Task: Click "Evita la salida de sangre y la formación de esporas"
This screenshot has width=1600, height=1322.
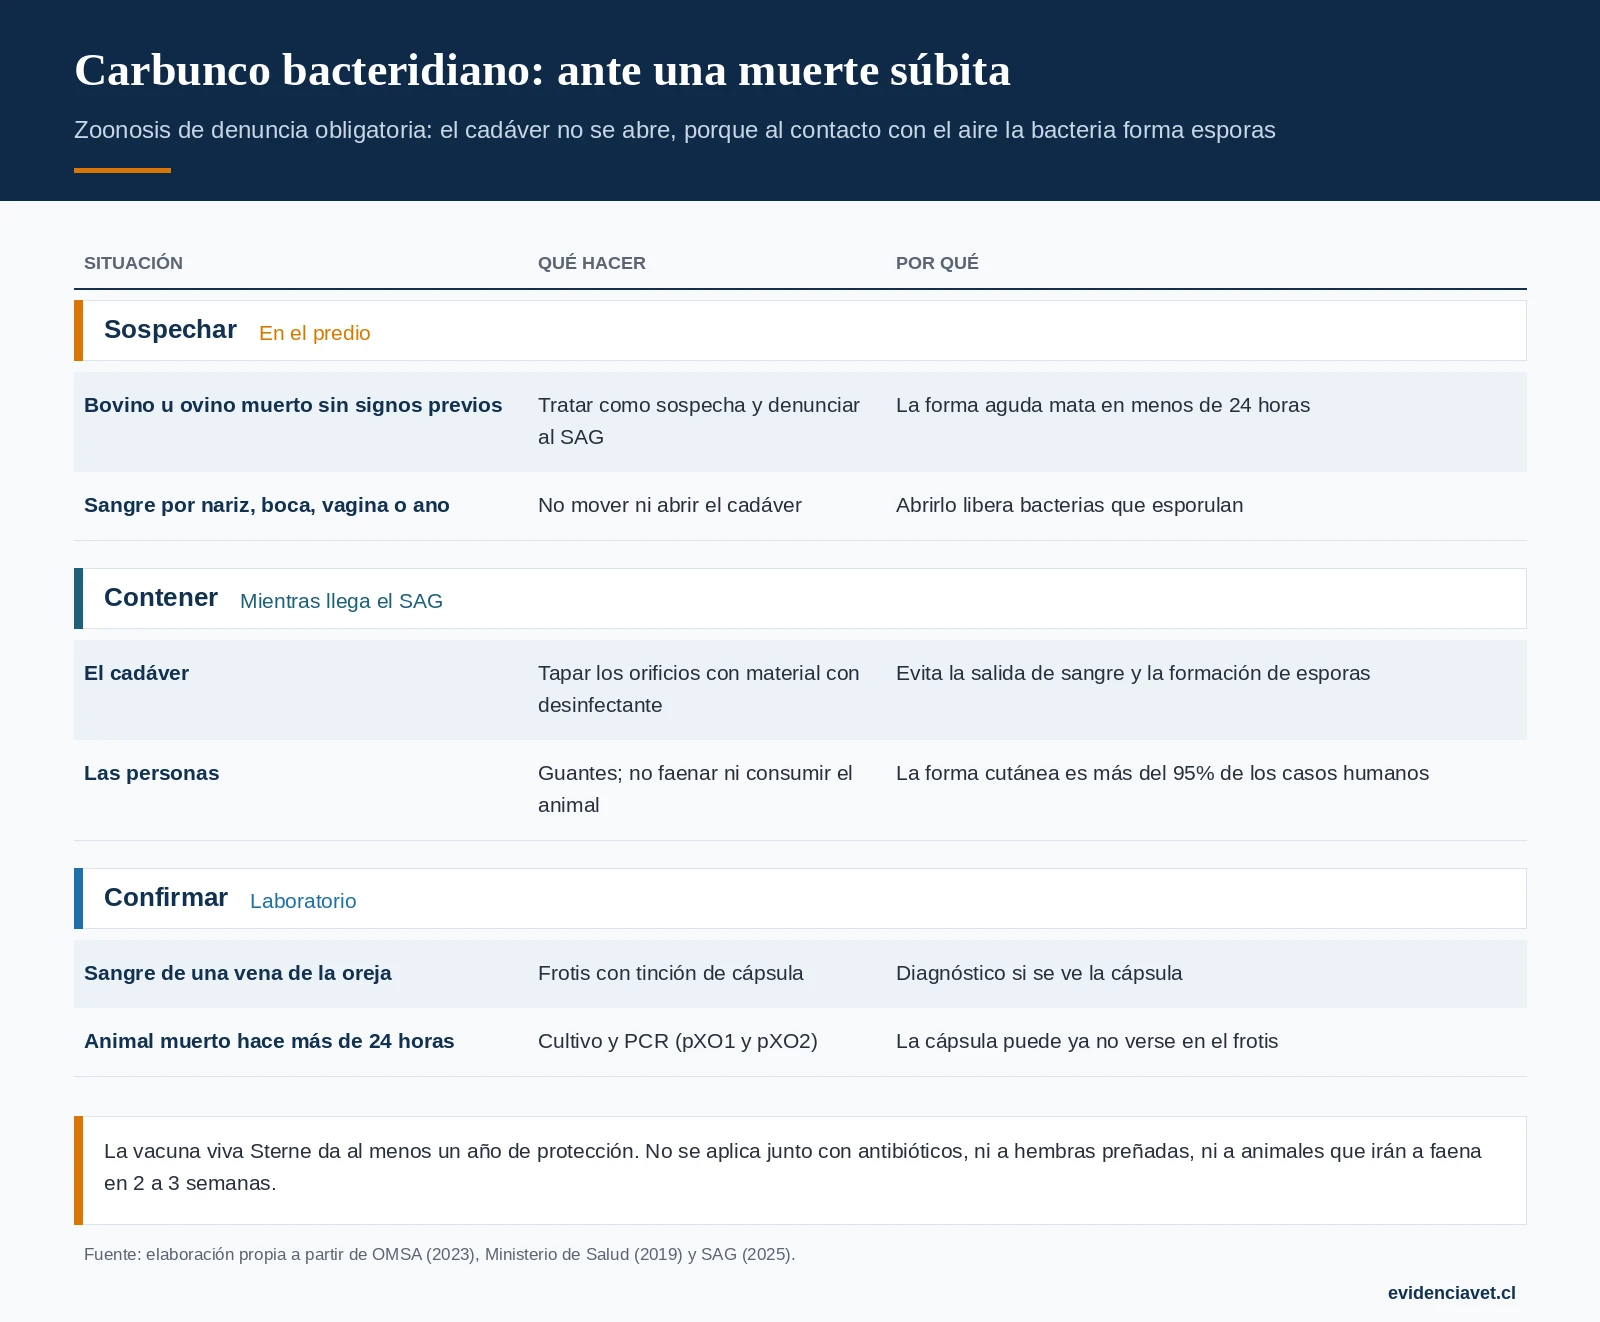Action: pyautogui.click(x=1133, y=673)
